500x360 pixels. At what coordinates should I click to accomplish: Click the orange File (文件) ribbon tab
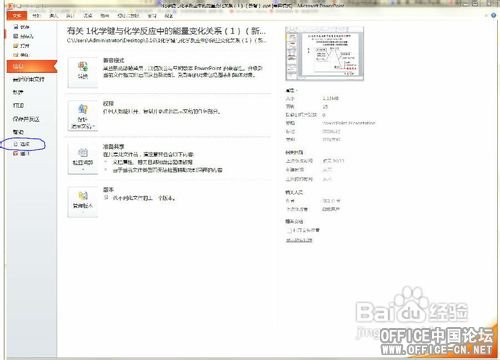pyautogui.click(x=17, y=16)
